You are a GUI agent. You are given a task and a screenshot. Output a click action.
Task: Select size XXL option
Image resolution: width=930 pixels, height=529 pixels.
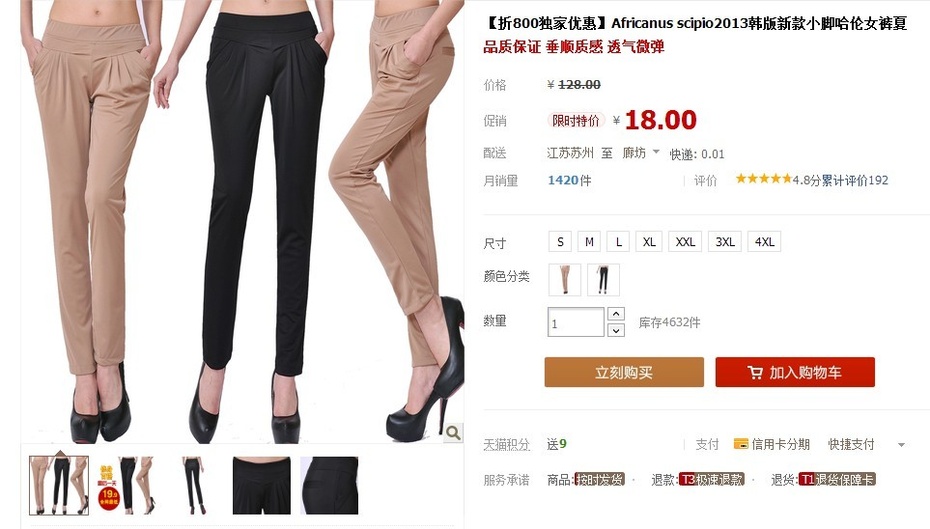click(685, 241)
